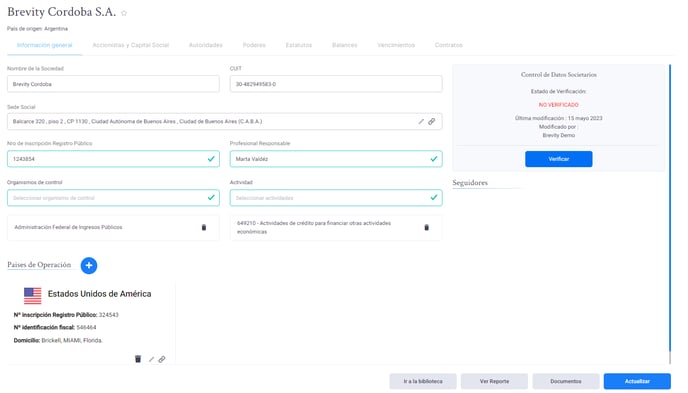688x393 pixels.
Task: Click the Última modificación date text
Action: coord(559,118)
